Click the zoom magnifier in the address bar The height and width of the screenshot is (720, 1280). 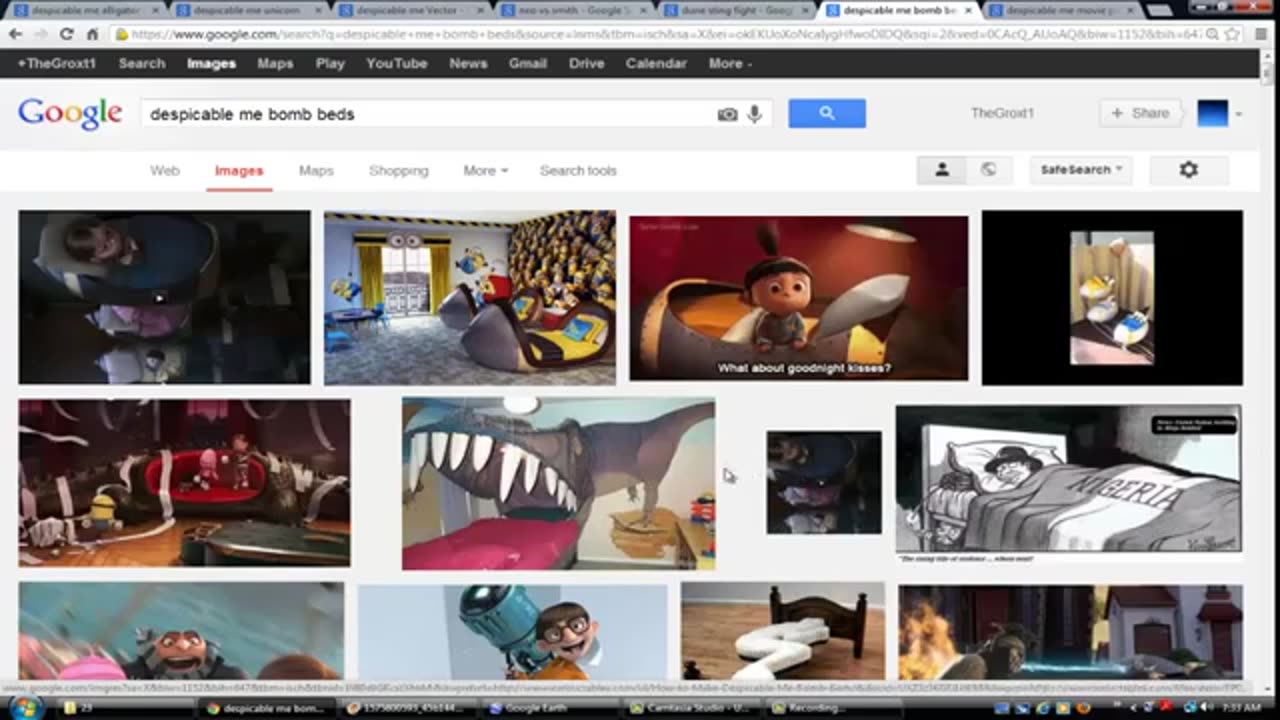point(1211,34)
